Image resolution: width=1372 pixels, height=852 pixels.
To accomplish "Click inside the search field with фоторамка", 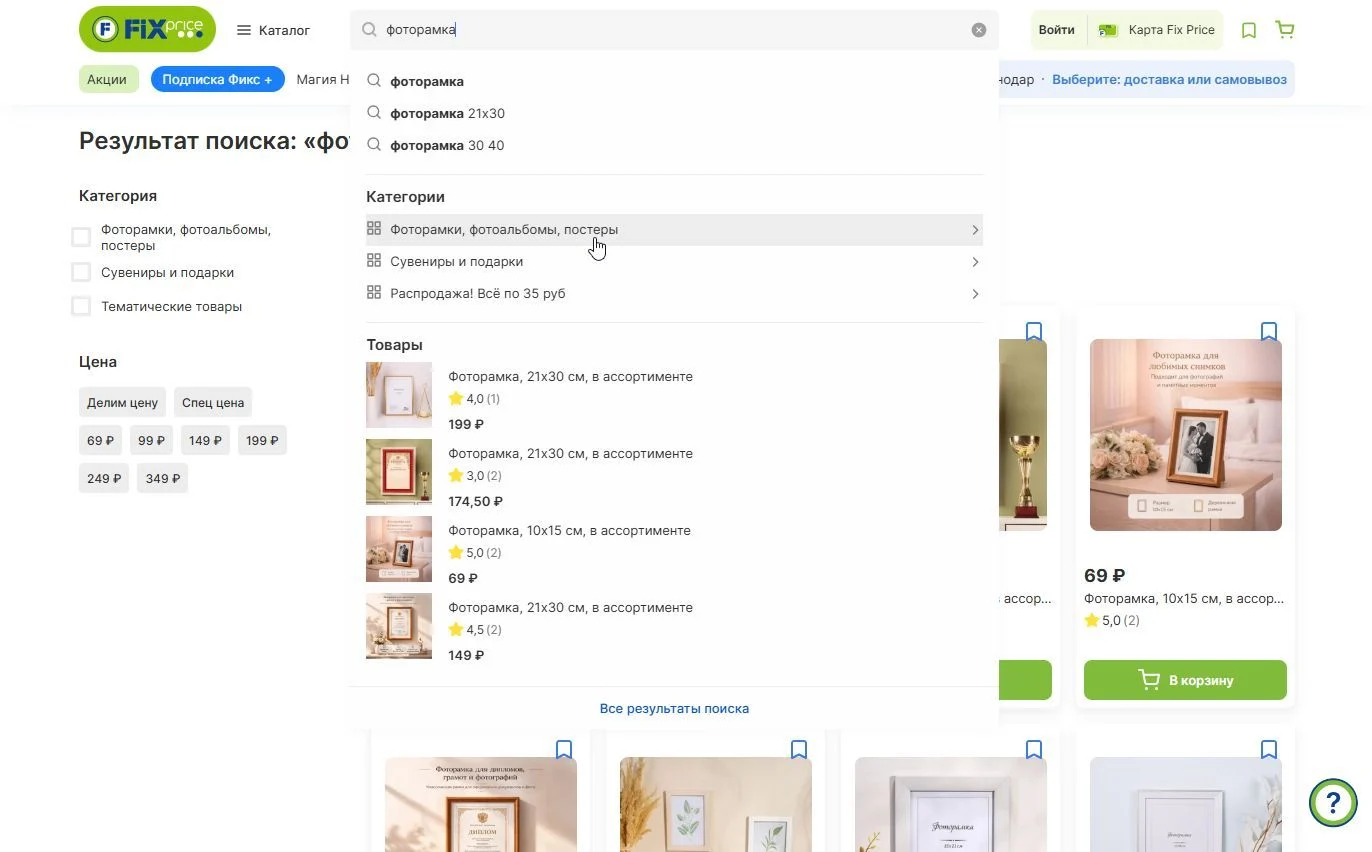I will pos(674,30).
